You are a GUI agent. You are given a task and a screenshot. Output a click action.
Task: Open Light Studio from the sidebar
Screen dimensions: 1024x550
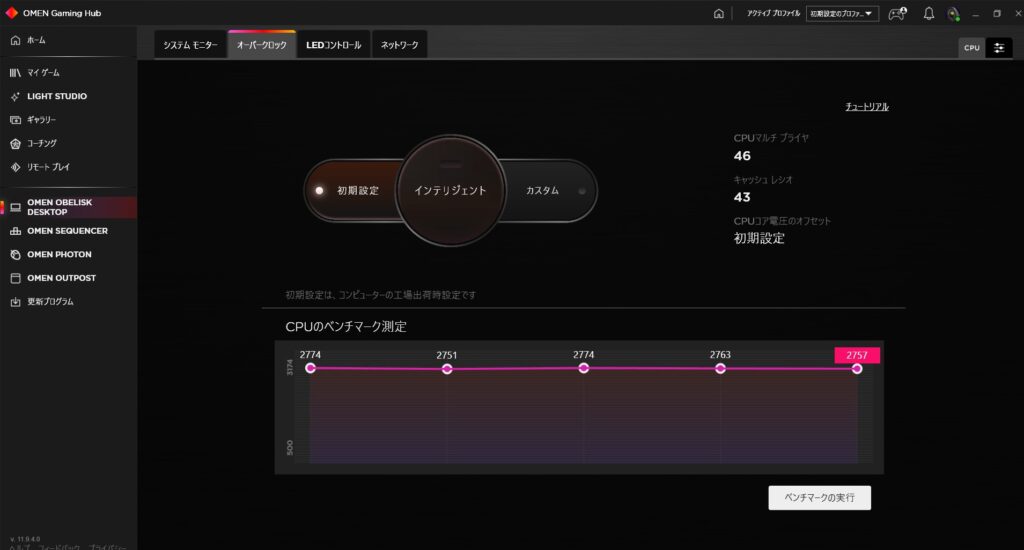[57, 96]
